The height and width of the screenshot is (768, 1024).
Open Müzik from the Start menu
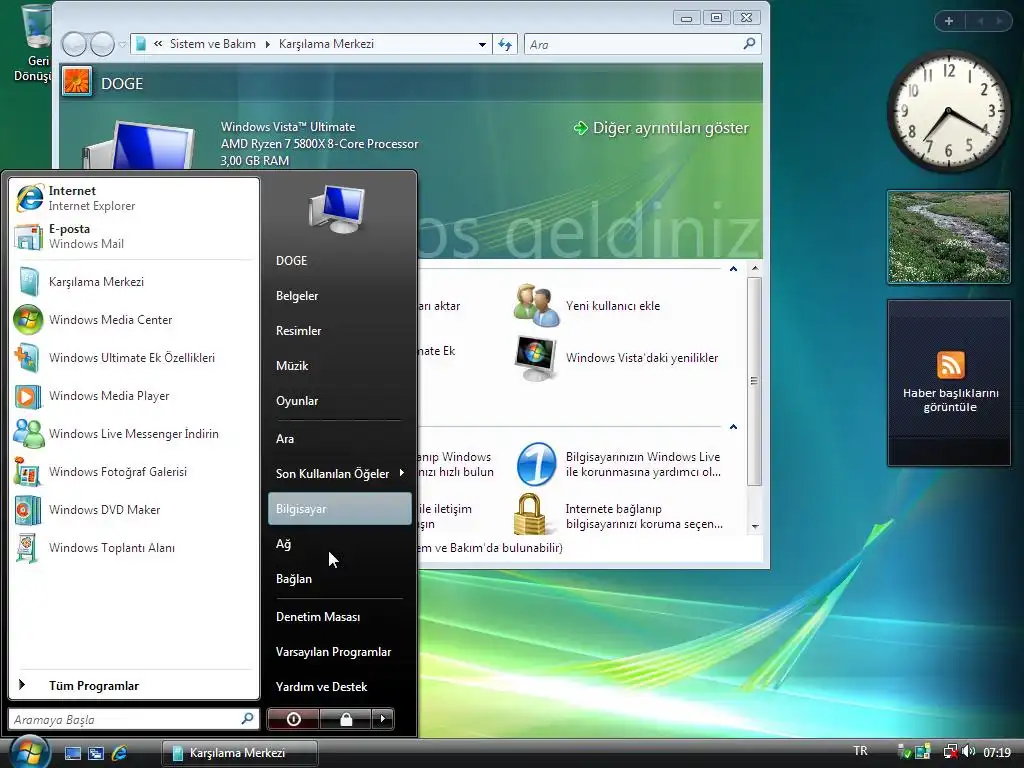point(340,366)
